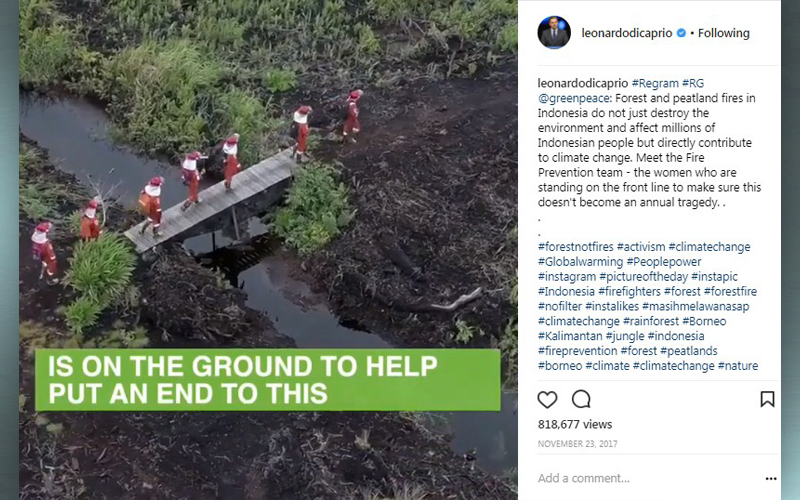This screenshot has width=800, height=500.
Task: Click the 818,677 views count
Action: pos(575,424)
